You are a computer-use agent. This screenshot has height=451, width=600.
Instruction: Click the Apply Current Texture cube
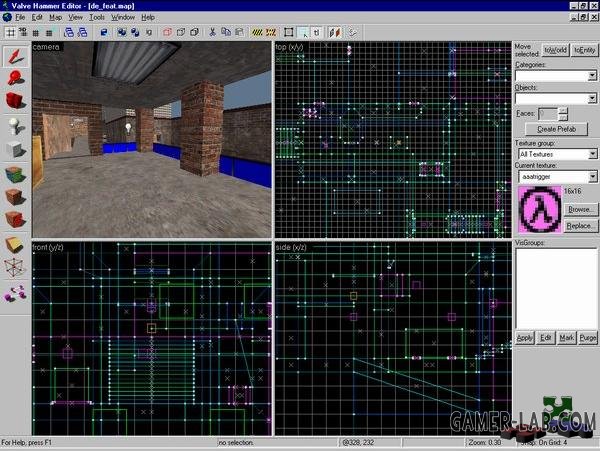15,197
